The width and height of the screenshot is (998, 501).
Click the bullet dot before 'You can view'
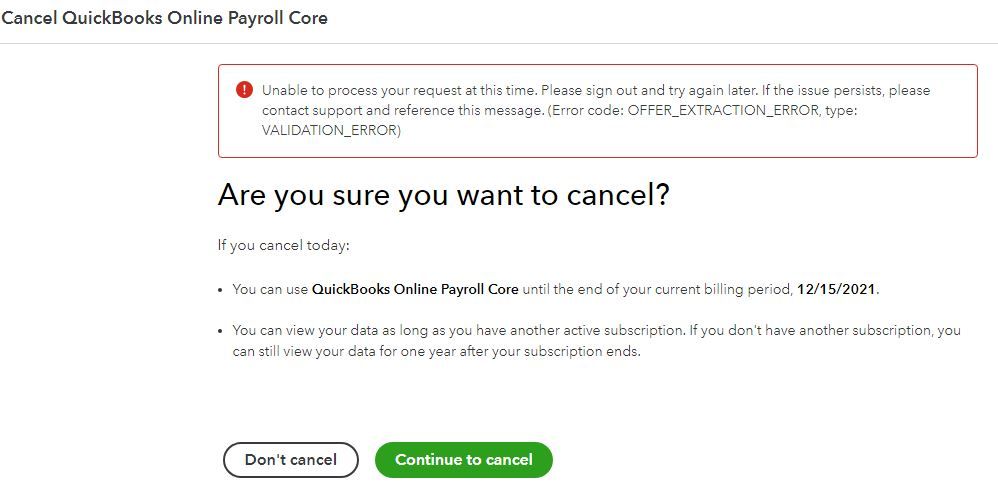221,331
